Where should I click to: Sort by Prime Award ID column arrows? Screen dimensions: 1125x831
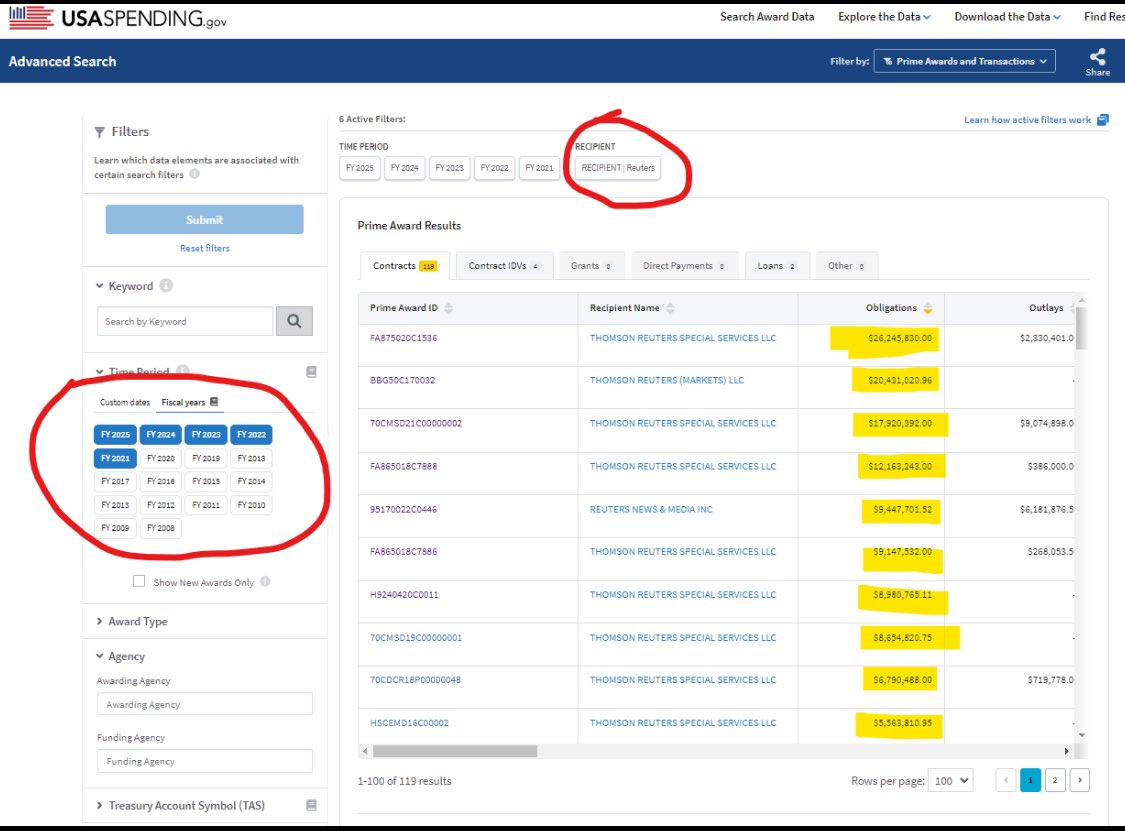coord(448,308)
